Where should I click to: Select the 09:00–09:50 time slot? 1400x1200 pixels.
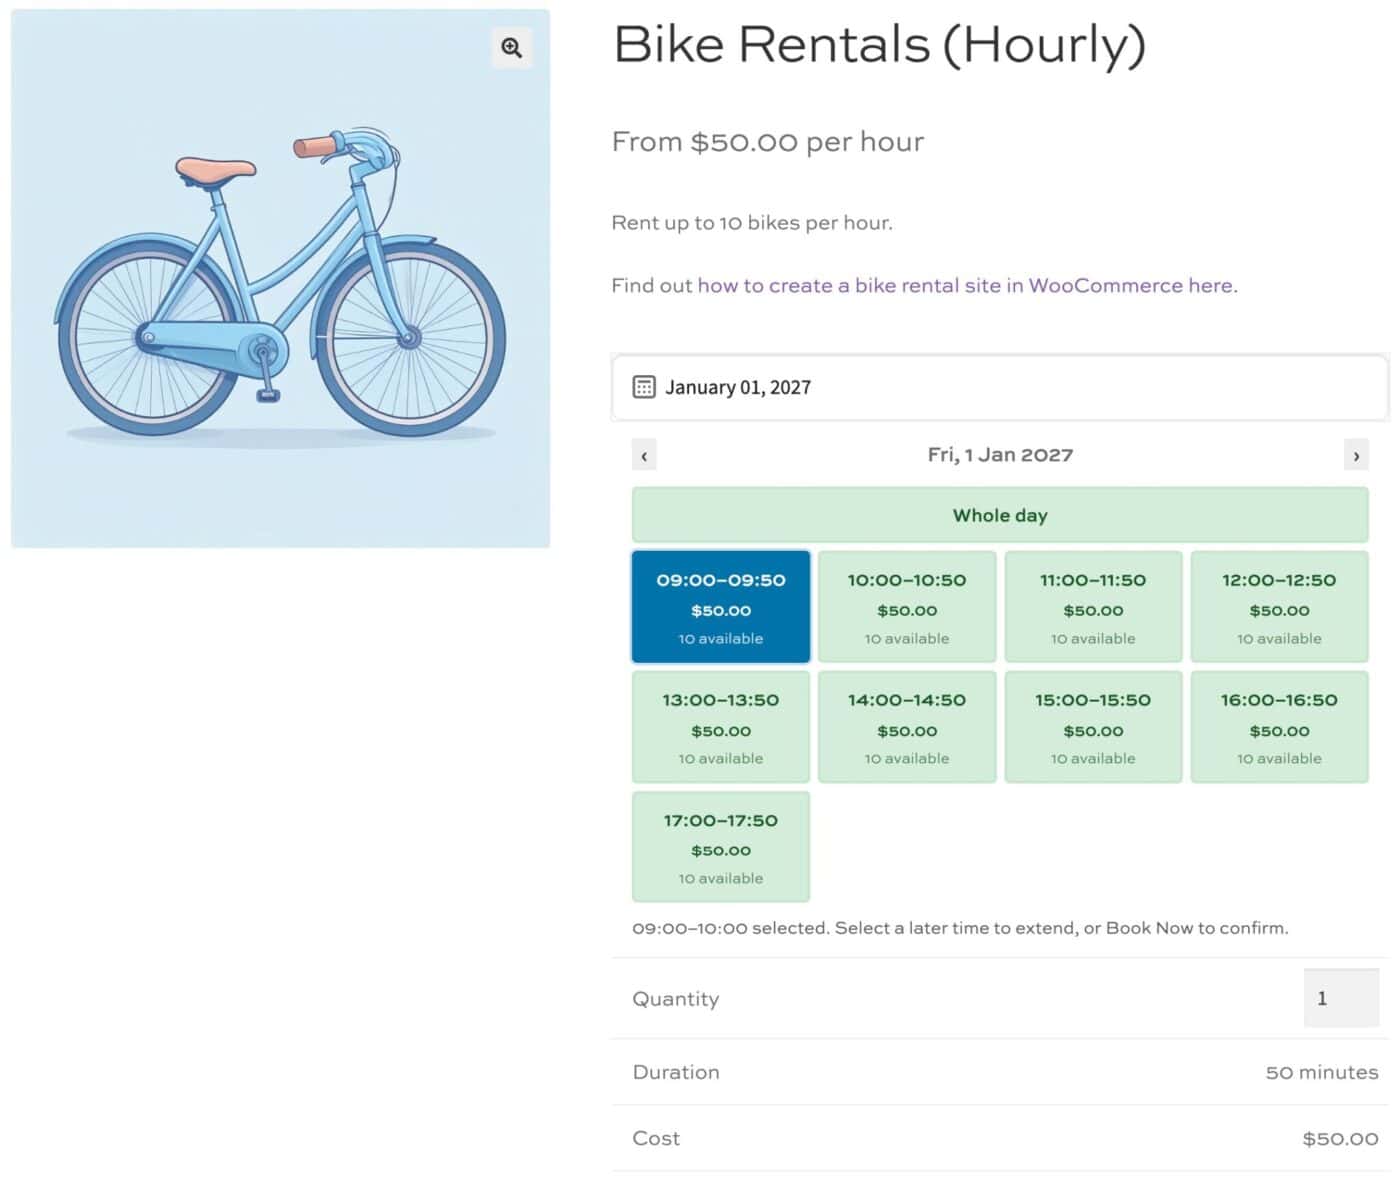(x=721, y=607)
